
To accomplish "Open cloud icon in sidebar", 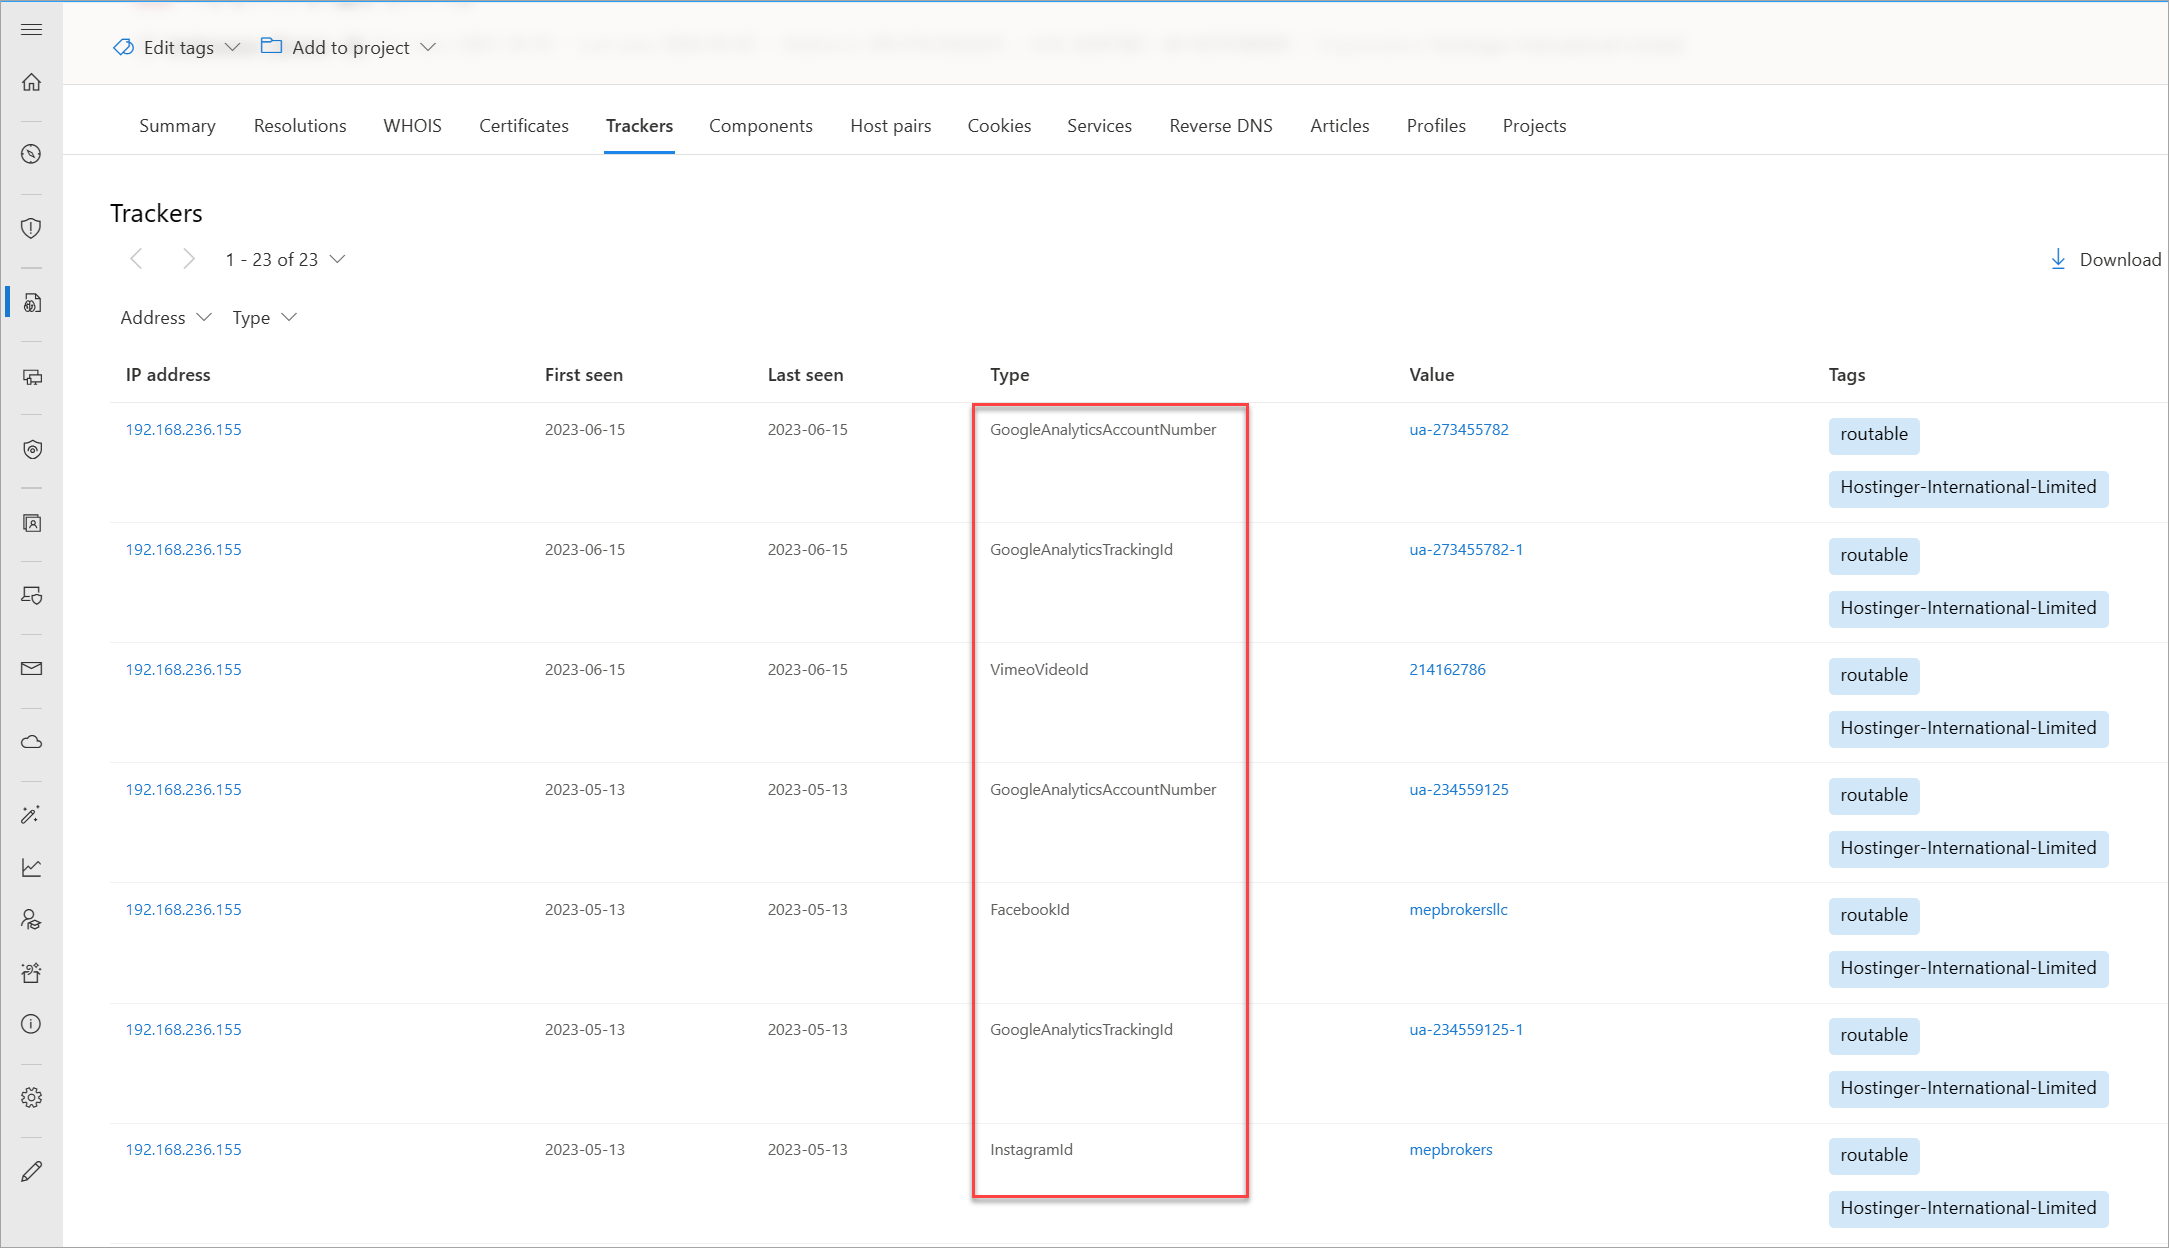I will 31,742.
